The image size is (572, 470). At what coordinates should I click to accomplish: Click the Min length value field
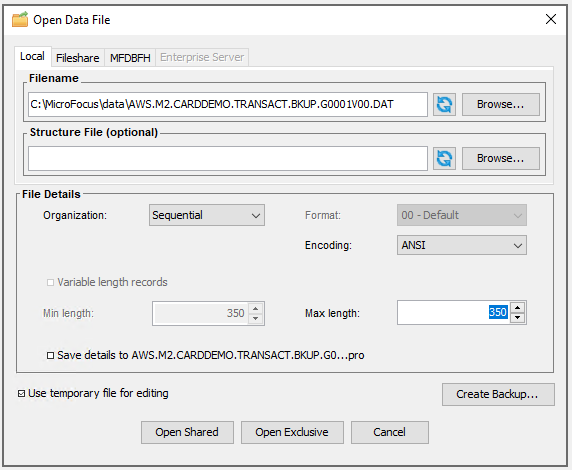point(200,313)
